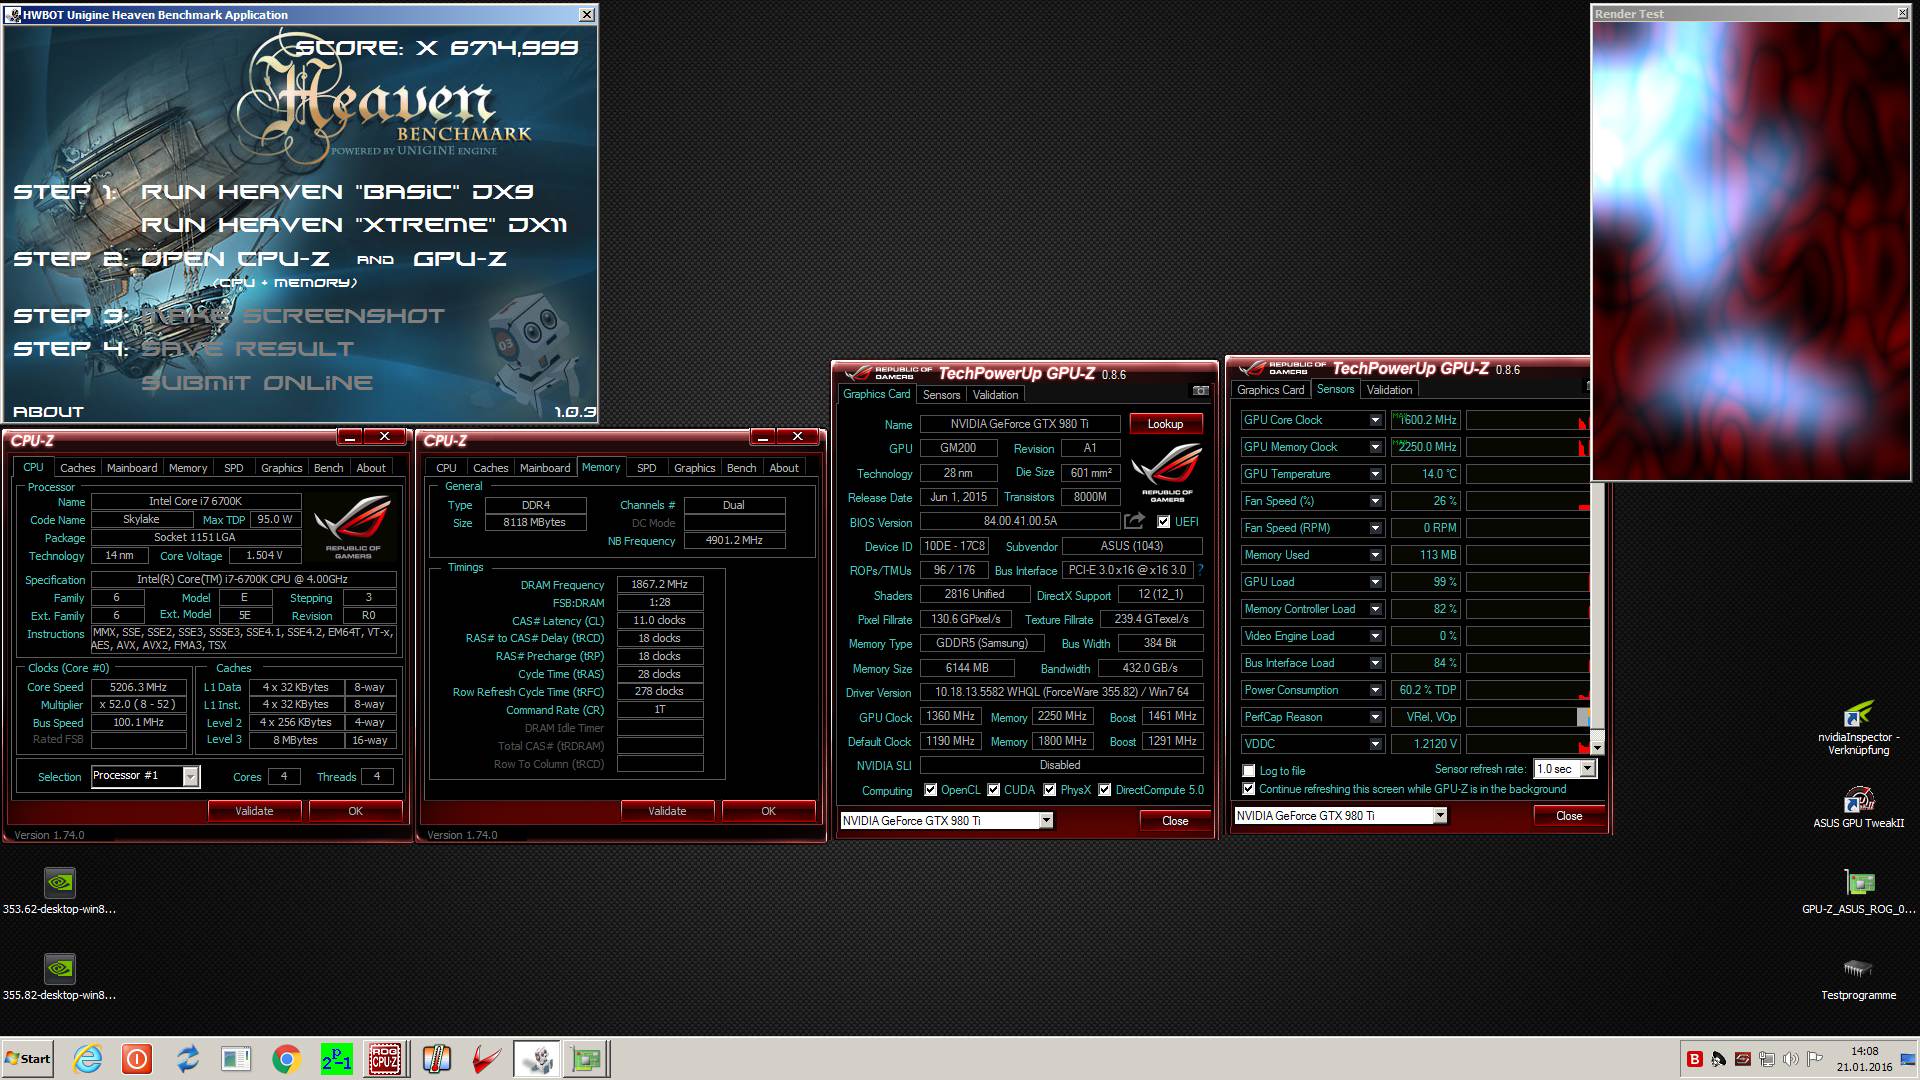The image size is (1920, 1080).
Task: Click the Bus Interface question mark in GPU-Z
Action: [x=1200, y=570]
